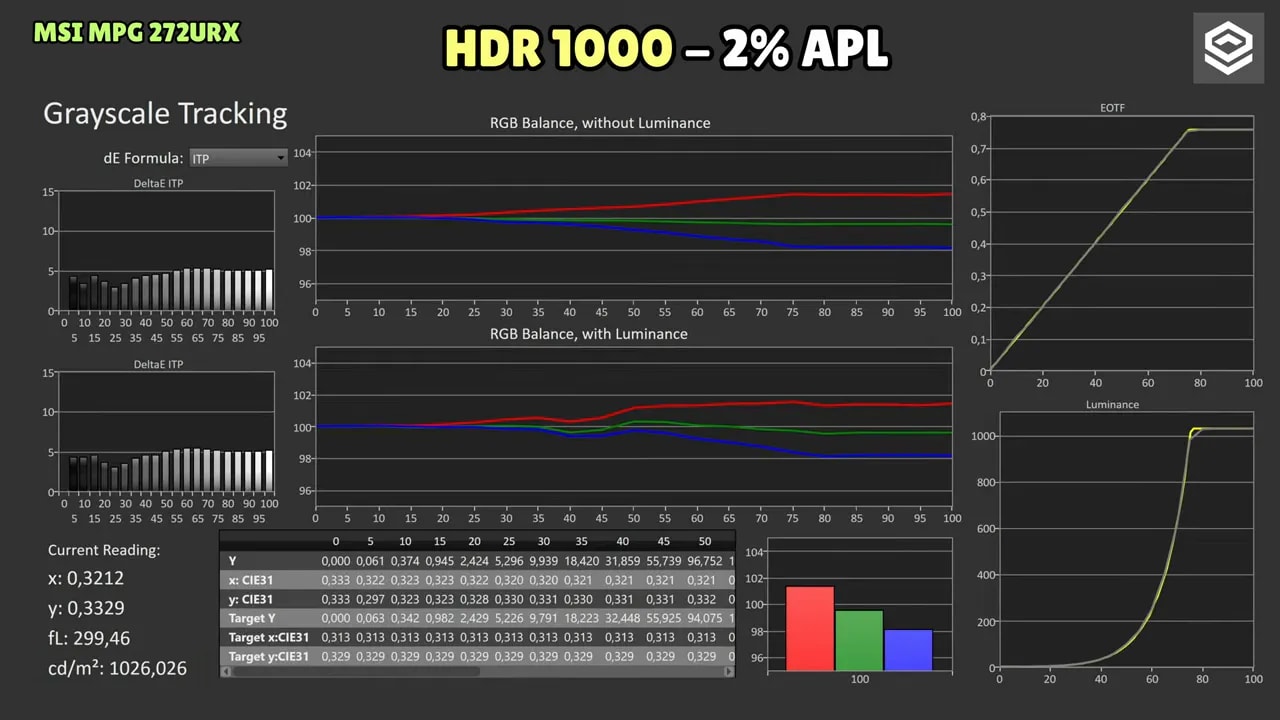Image resolution: width=1280 pixels, height=720 pixels.
Task: Click the Y value 0,061
Action: pyautogui.click(x=370, y=561)
